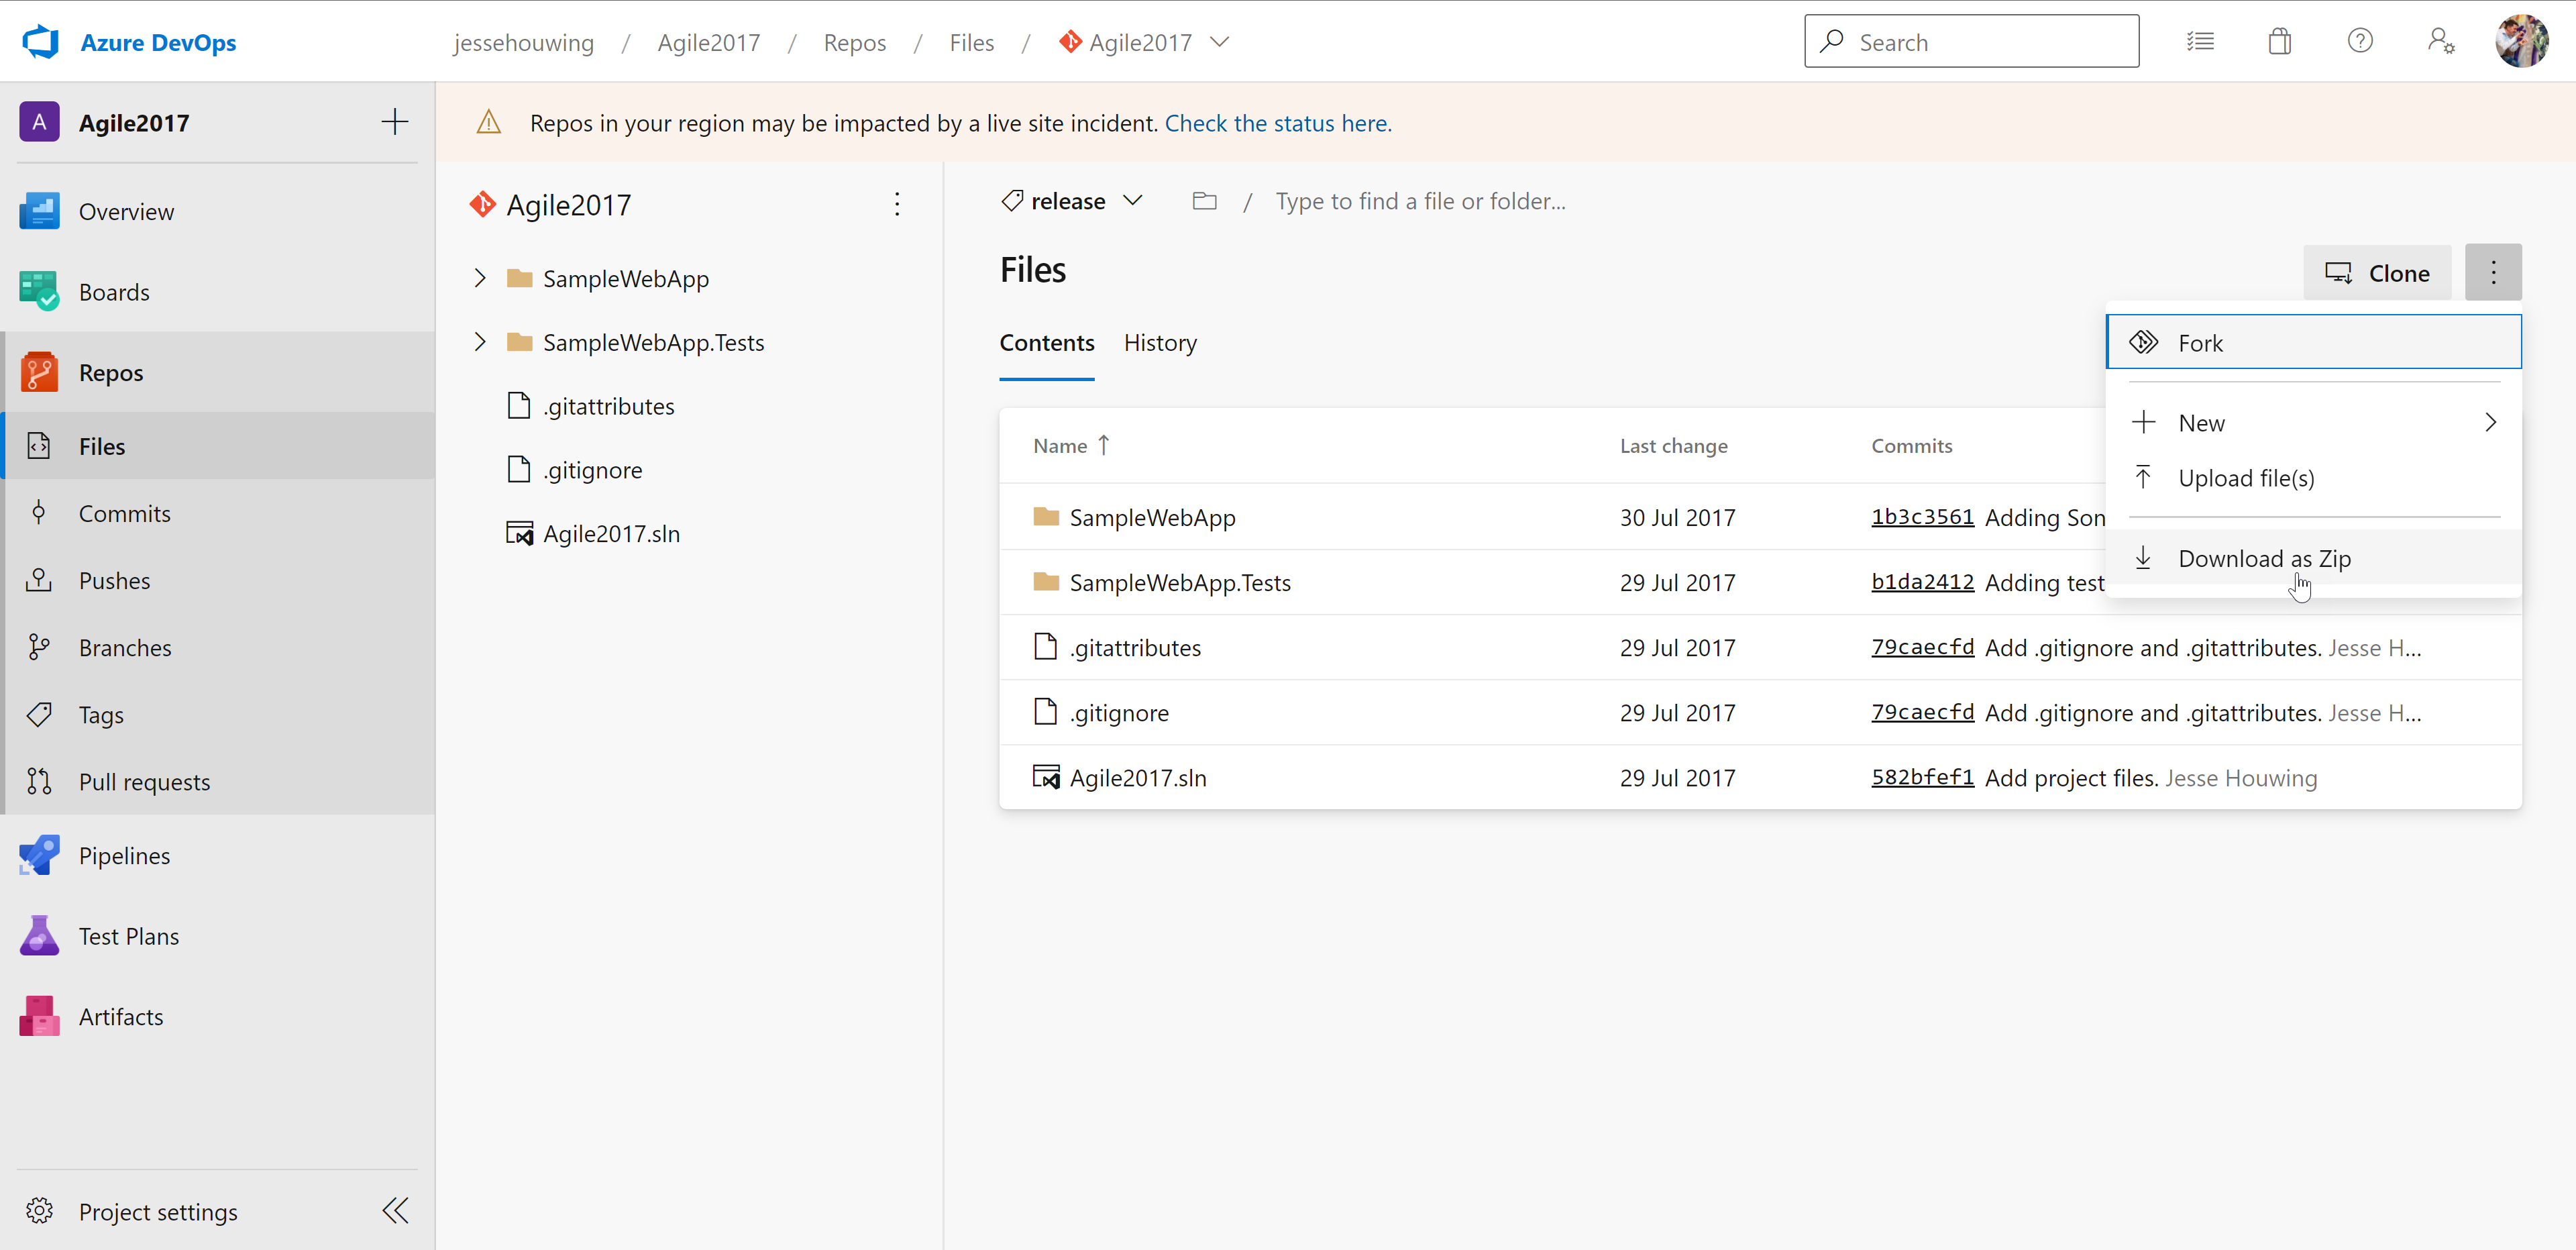Select Fork from the menu

tap(2314, 342)
